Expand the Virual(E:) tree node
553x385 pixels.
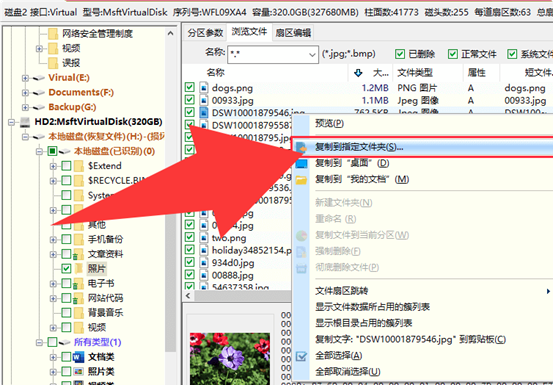pos(25,78)
